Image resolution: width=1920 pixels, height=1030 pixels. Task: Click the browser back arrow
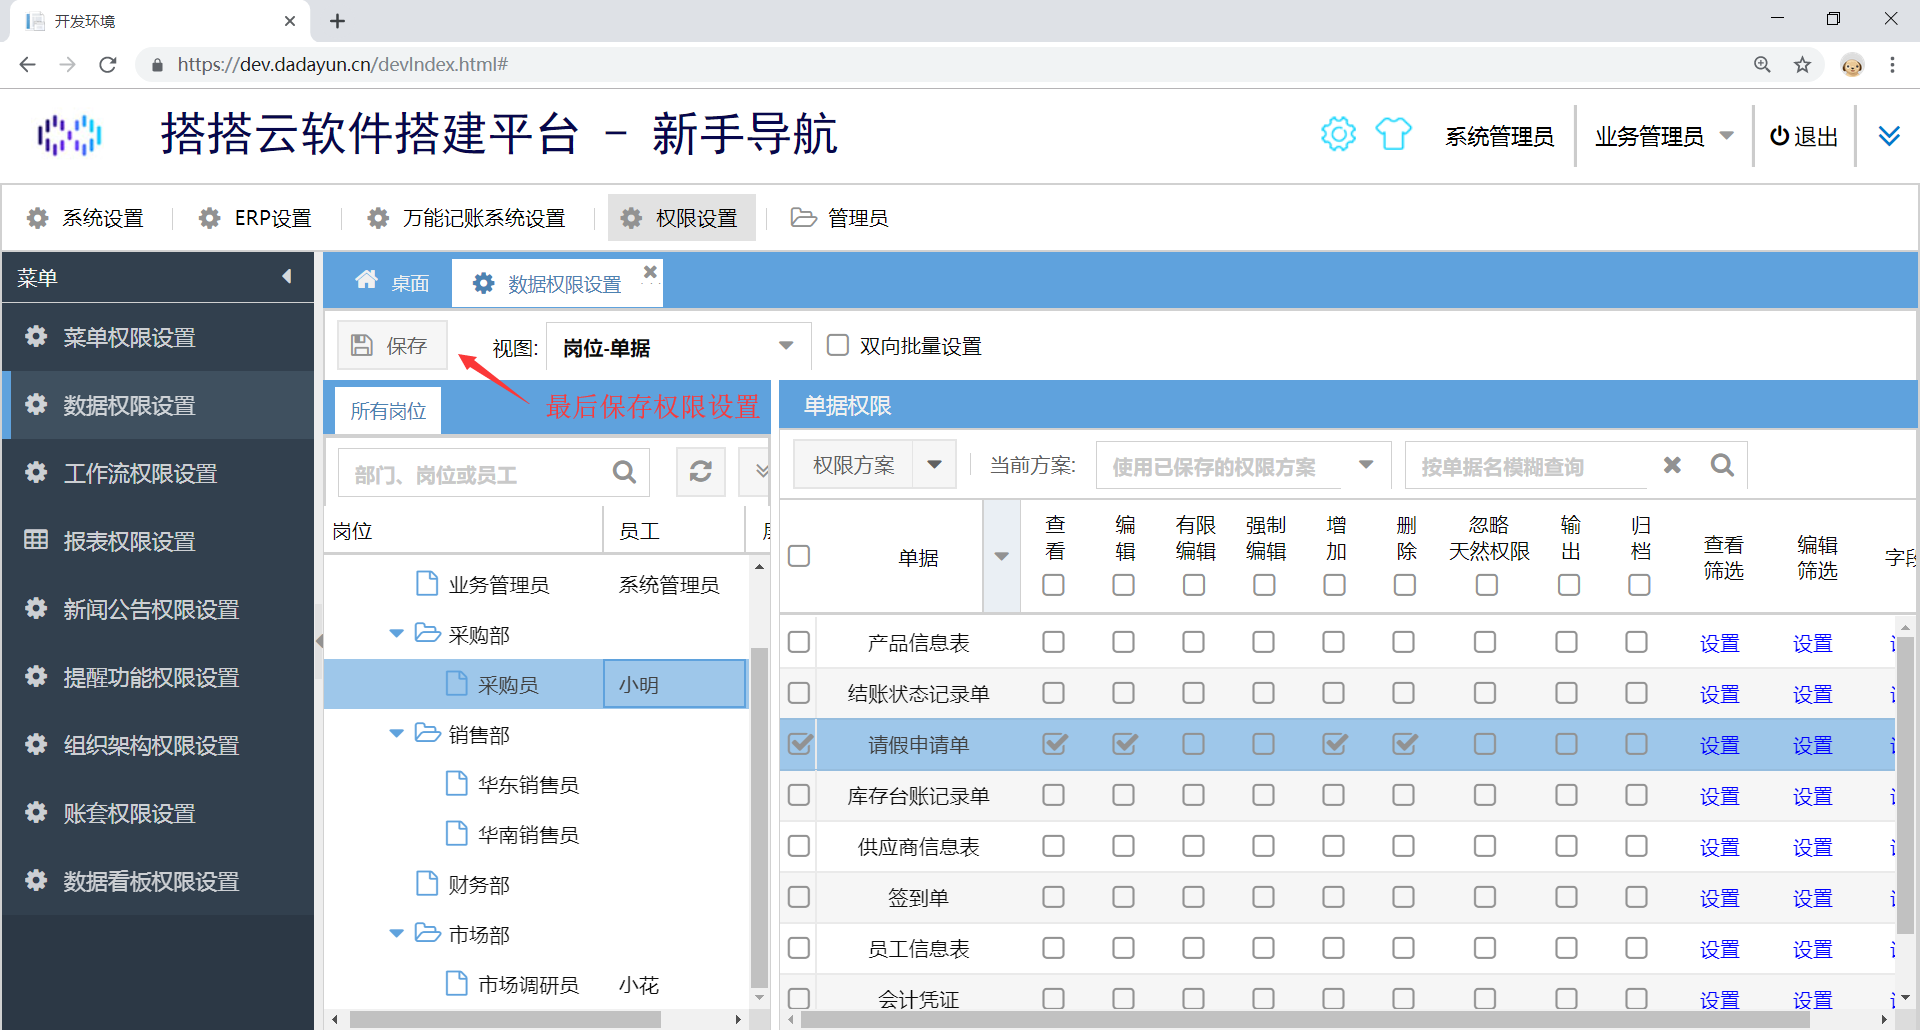[28, 65]
